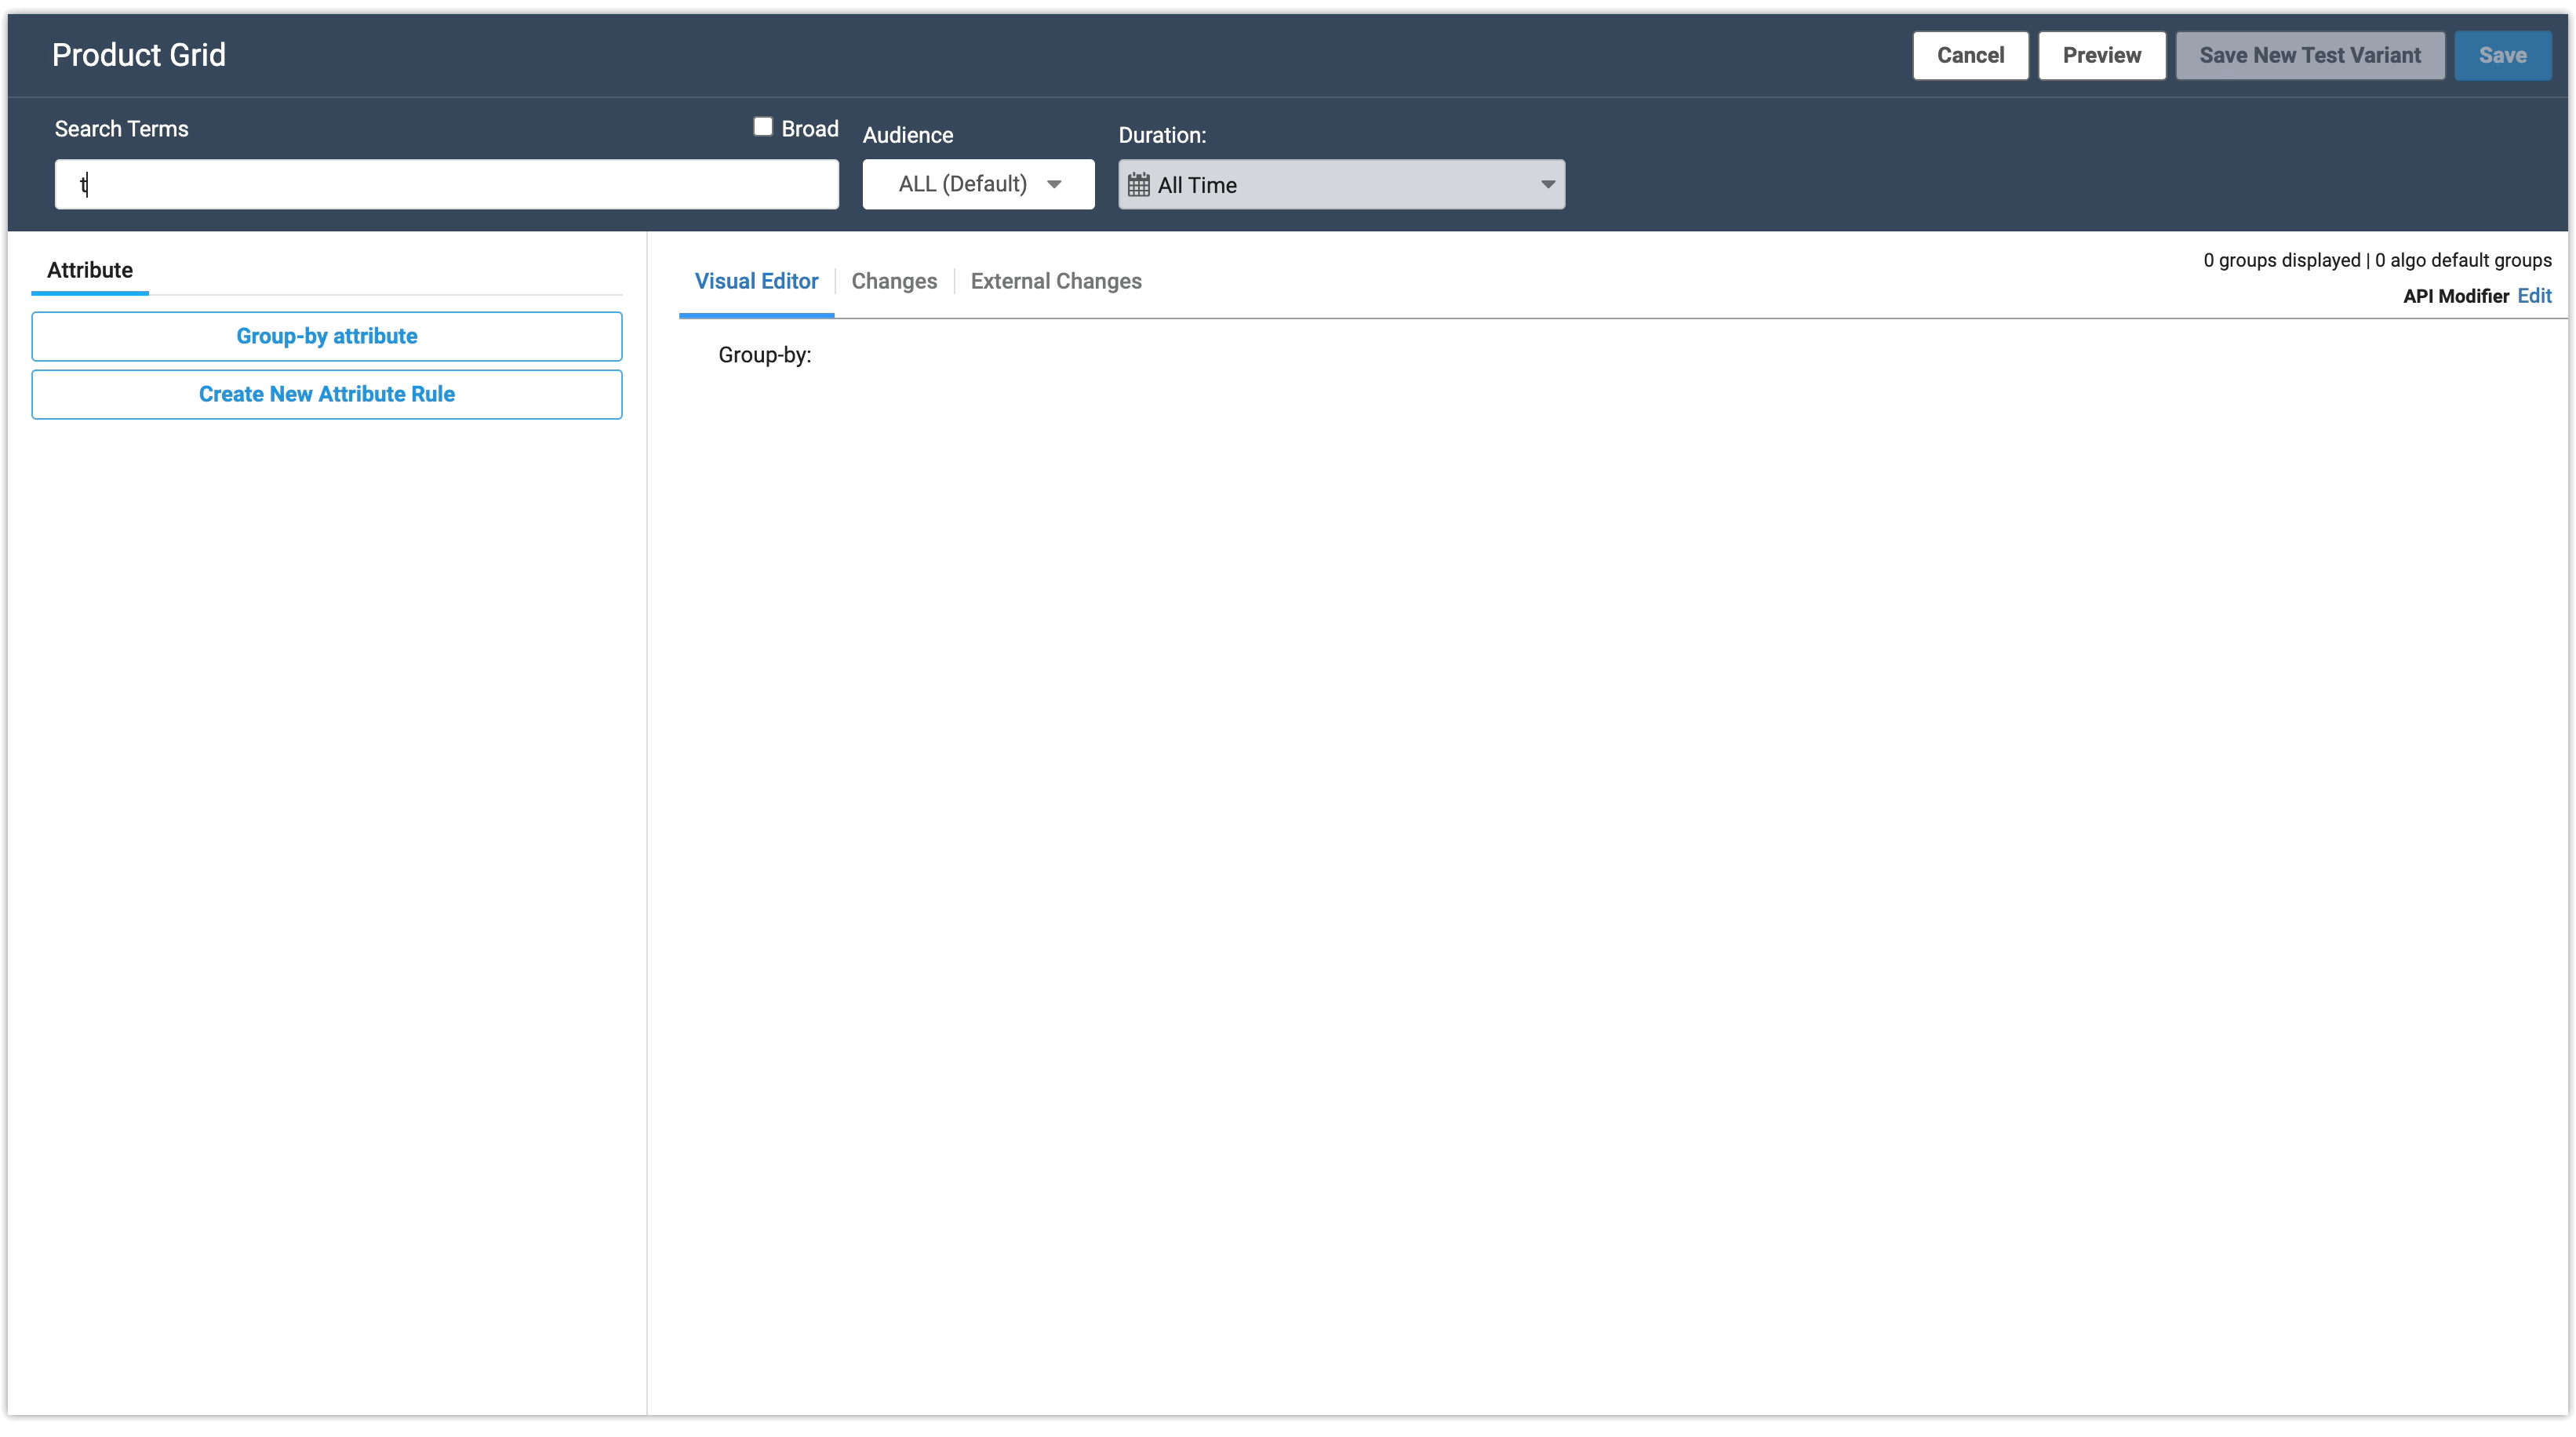Image resolution: width=2576 pixels, height=1437 pixels.
Task: Click the groups displayed count text
Action: coord(2281,260)
